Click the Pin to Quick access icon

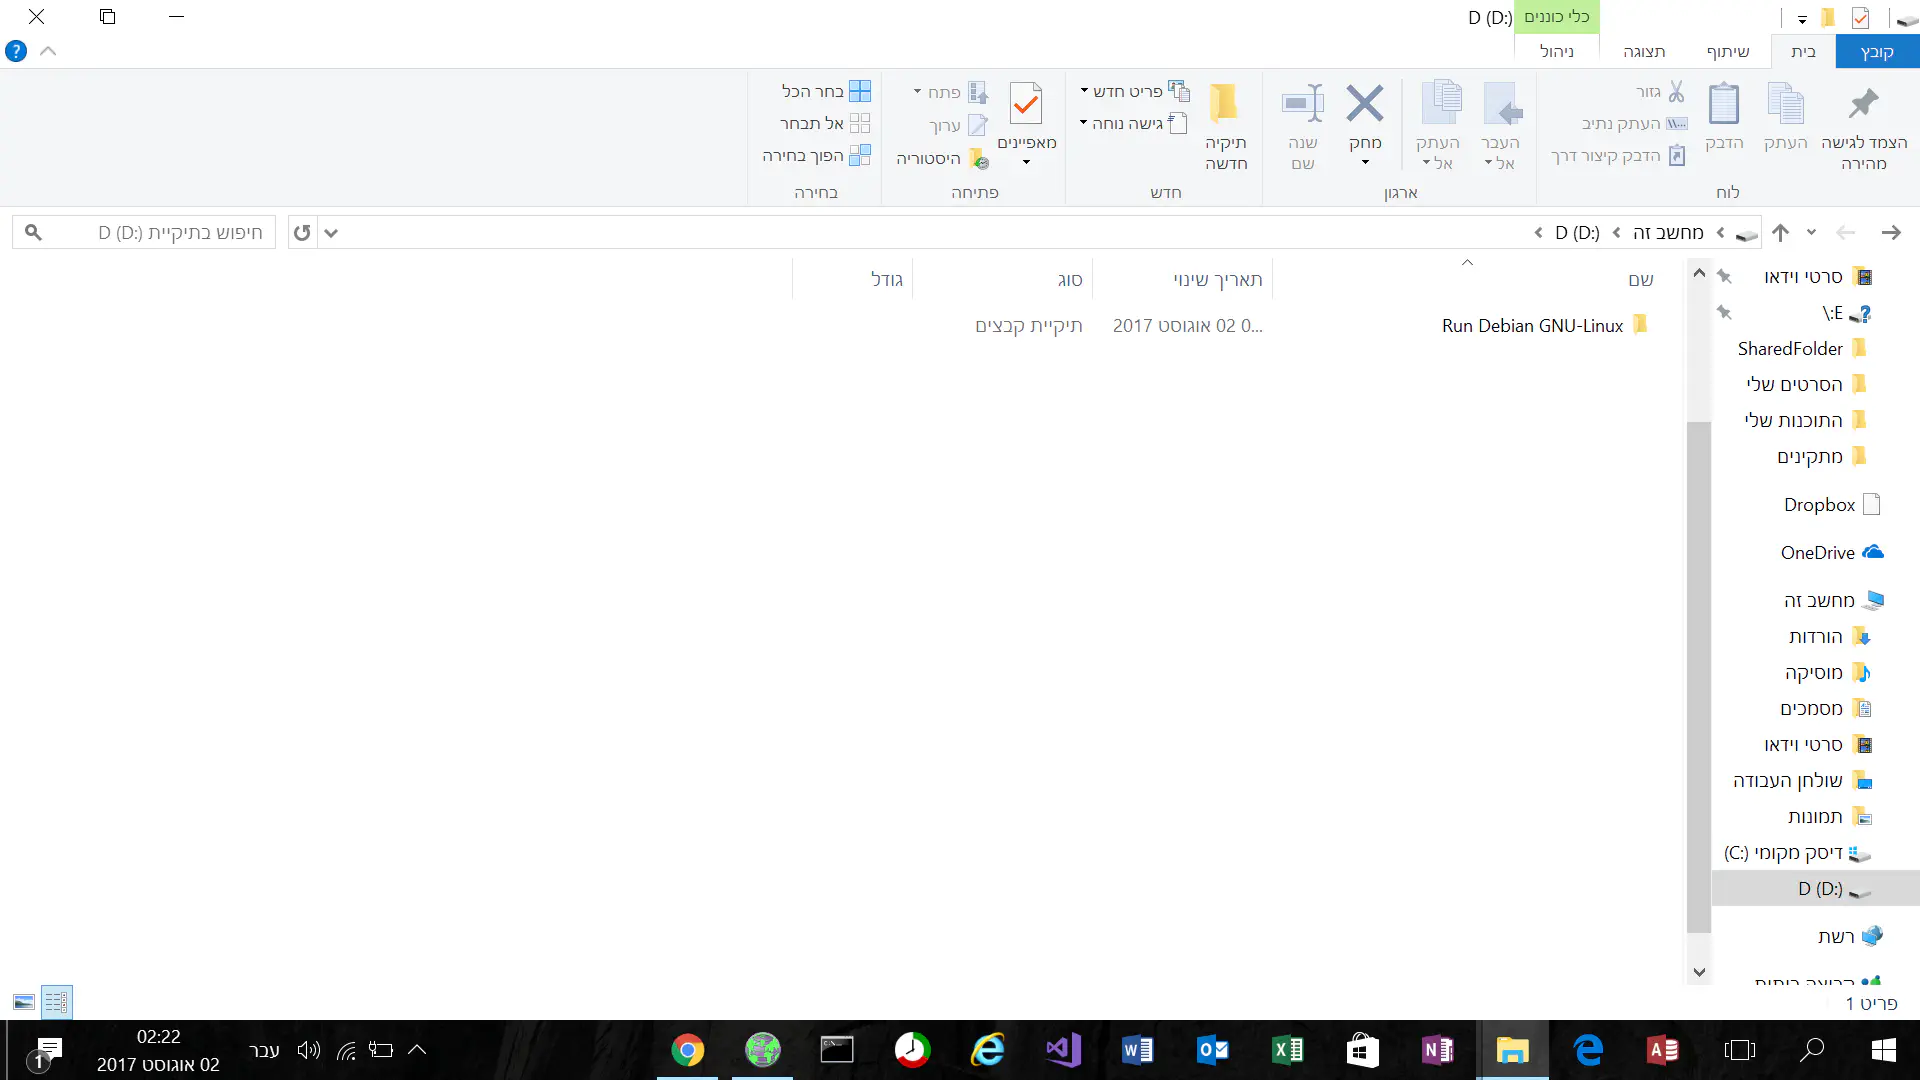click(1863, 104)
